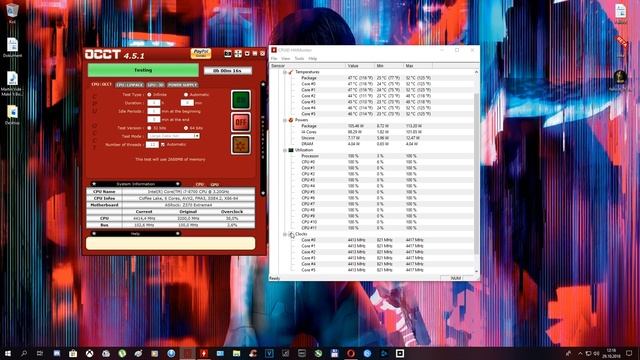Click the Powers flame icon

[291, 120]
